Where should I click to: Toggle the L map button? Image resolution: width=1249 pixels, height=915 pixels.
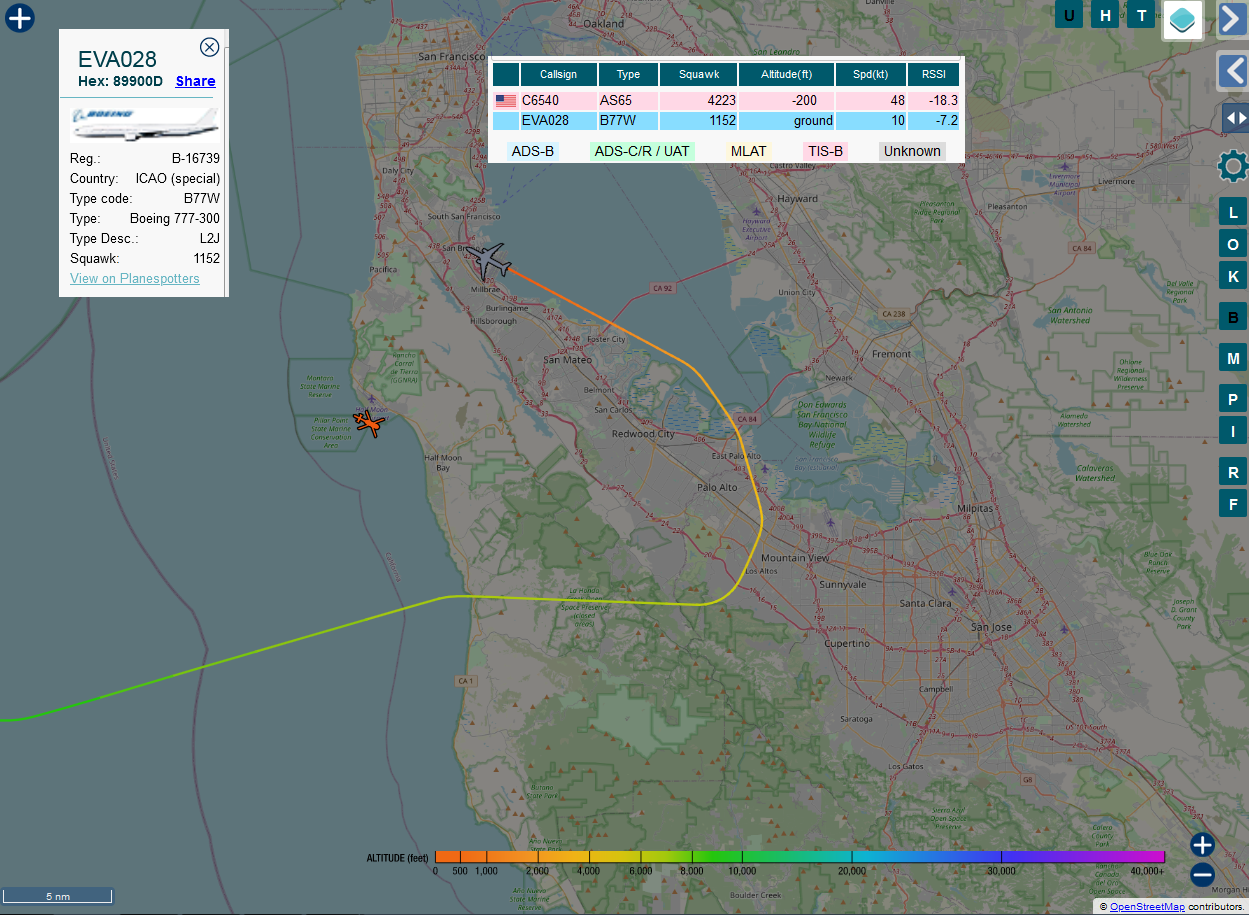click(x=1233, y=212)
